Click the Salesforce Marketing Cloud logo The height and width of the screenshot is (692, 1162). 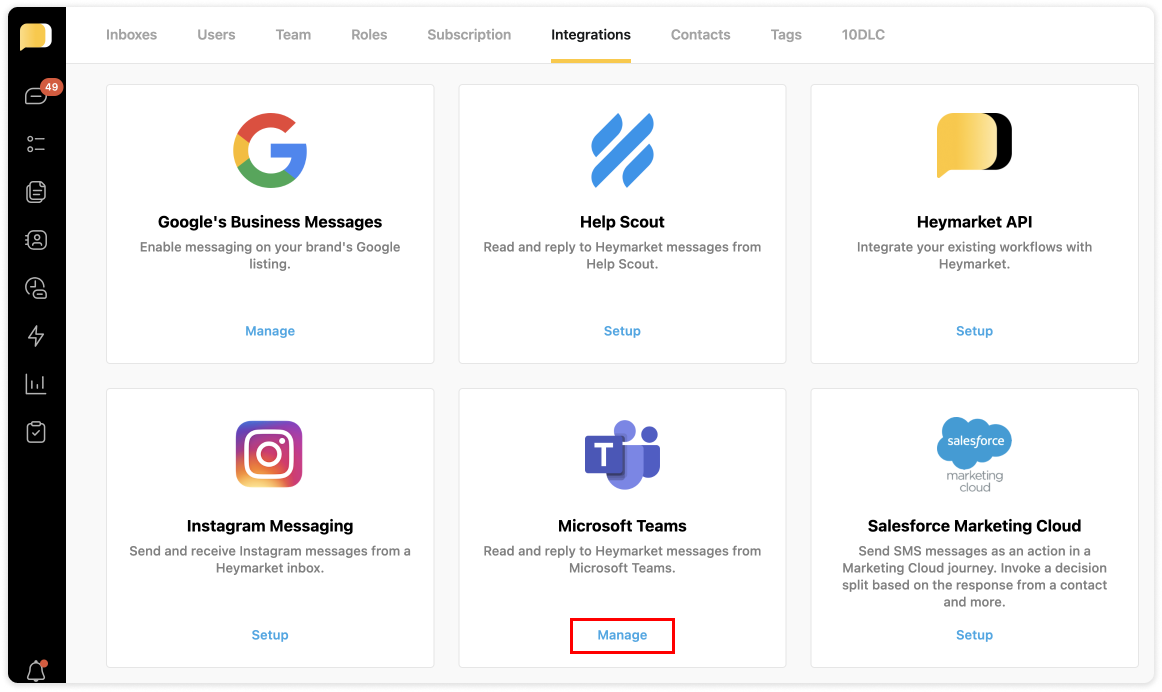click(x=975, y=454)
